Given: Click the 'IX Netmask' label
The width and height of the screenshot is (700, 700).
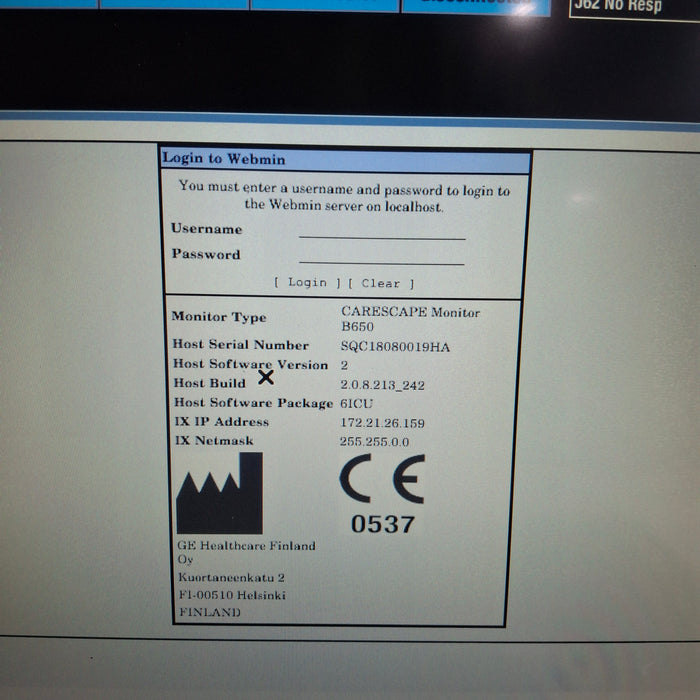Looking at the screenshot, I should 214,441.
